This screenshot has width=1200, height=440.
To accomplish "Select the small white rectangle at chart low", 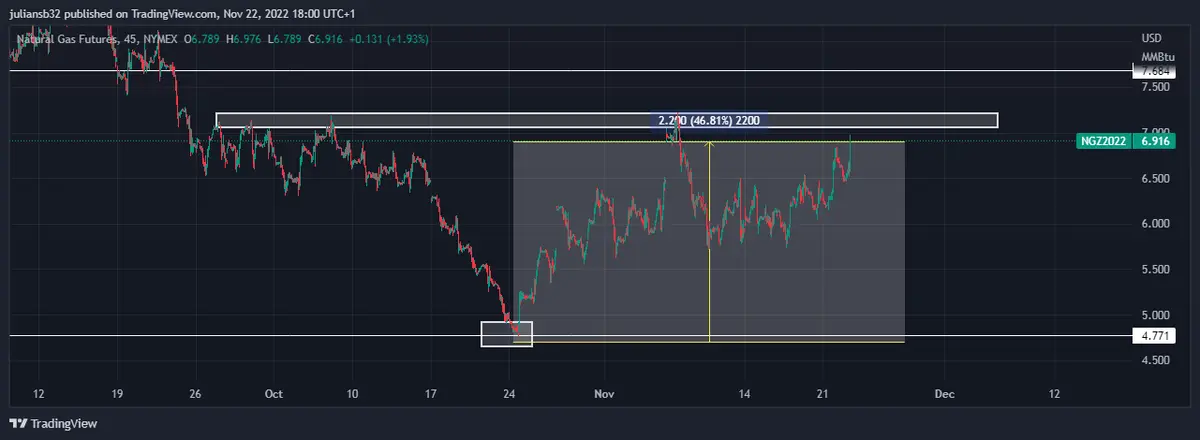I will point(507,334).
